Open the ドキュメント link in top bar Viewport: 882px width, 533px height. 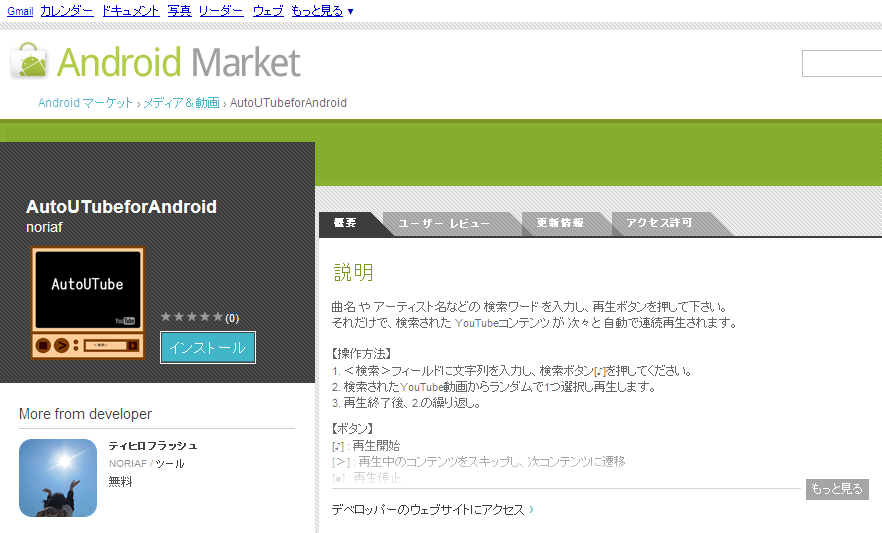130,11
